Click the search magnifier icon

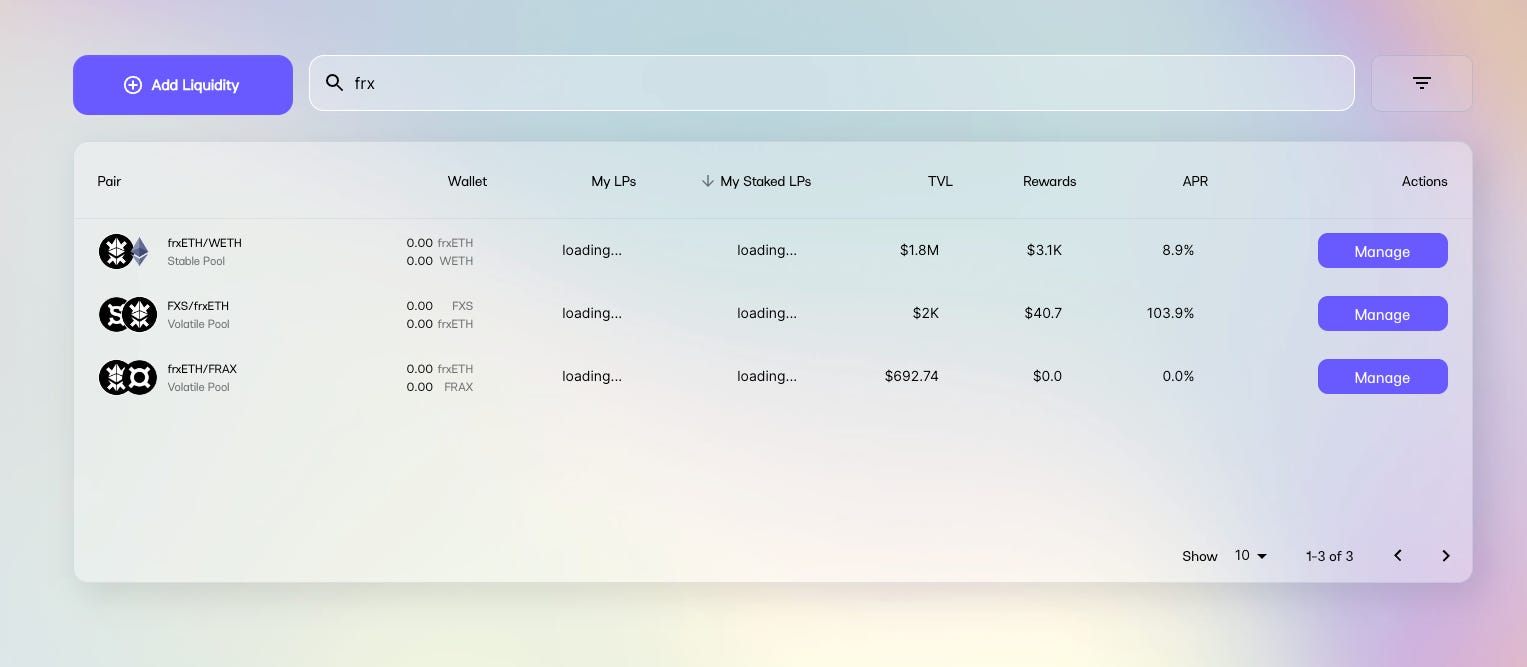point(335,83)
